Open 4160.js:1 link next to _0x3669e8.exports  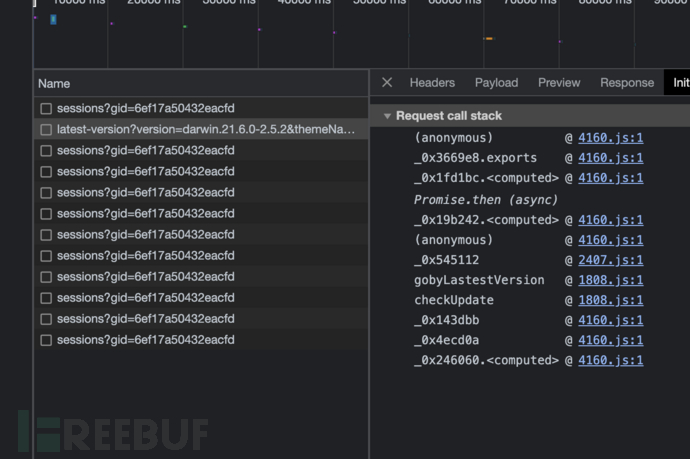point(610,158)
